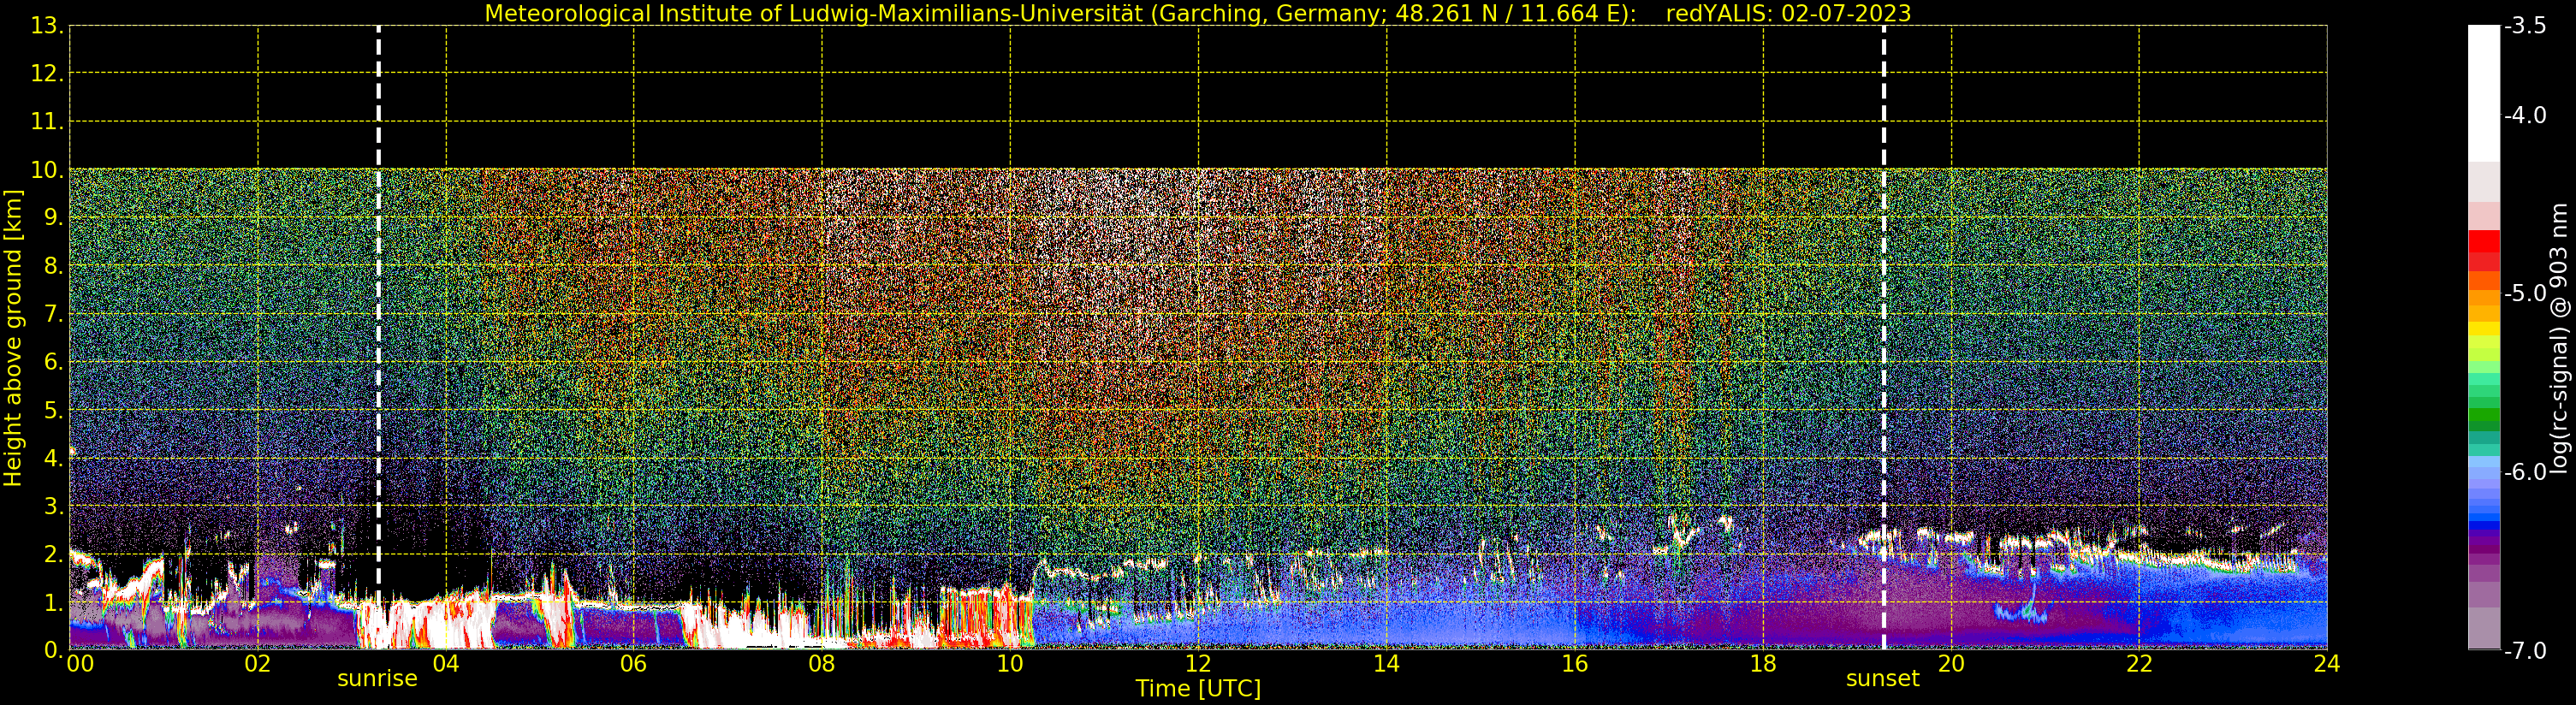Click the colorbar value '-4.0'
Viewport: 2576px width, 705px height.
pos(2525,115)
